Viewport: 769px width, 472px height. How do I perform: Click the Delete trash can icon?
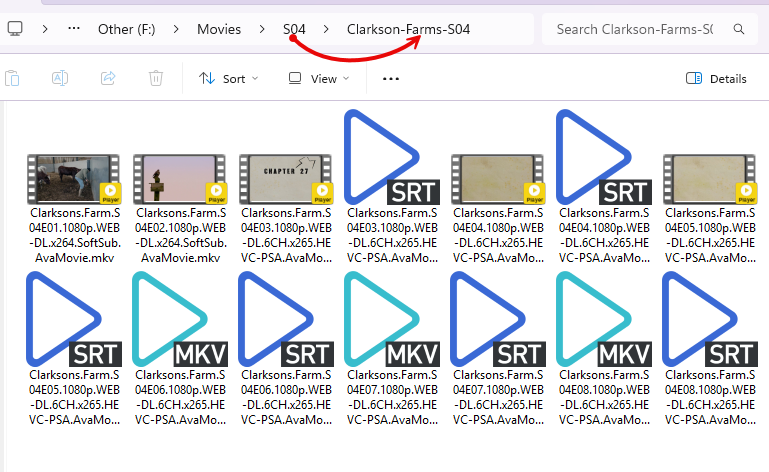(x=156, y=78)
